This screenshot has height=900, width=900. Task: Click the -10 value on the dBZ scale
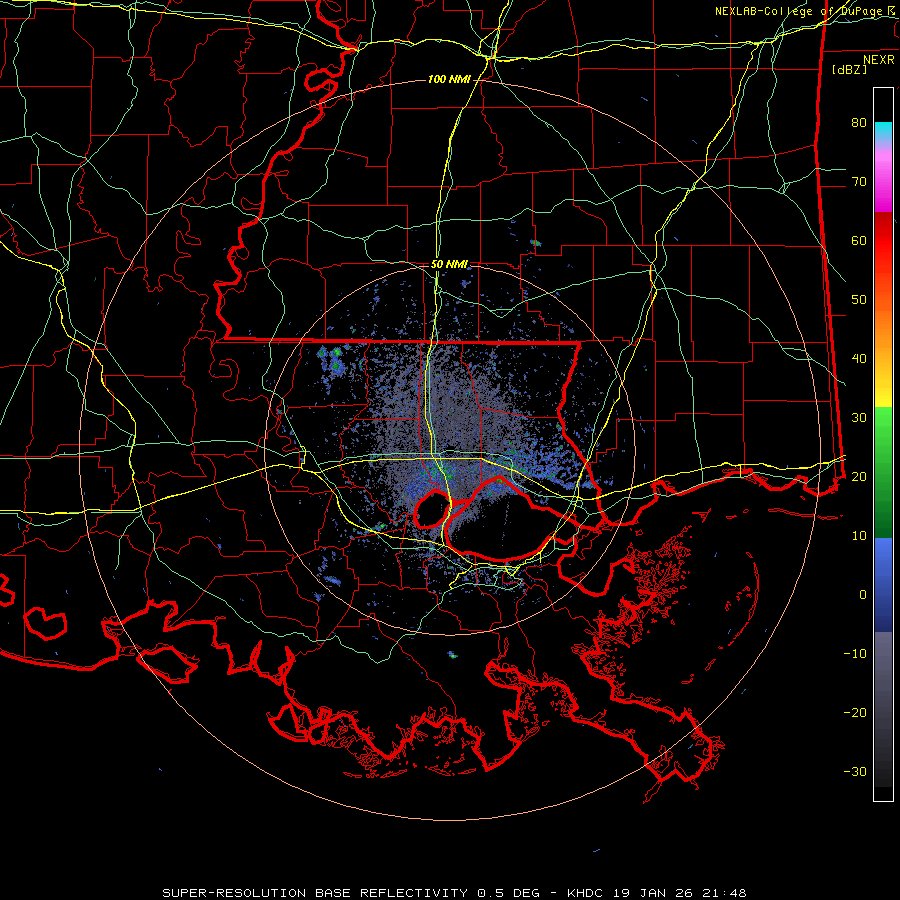[x=855, y=654]
